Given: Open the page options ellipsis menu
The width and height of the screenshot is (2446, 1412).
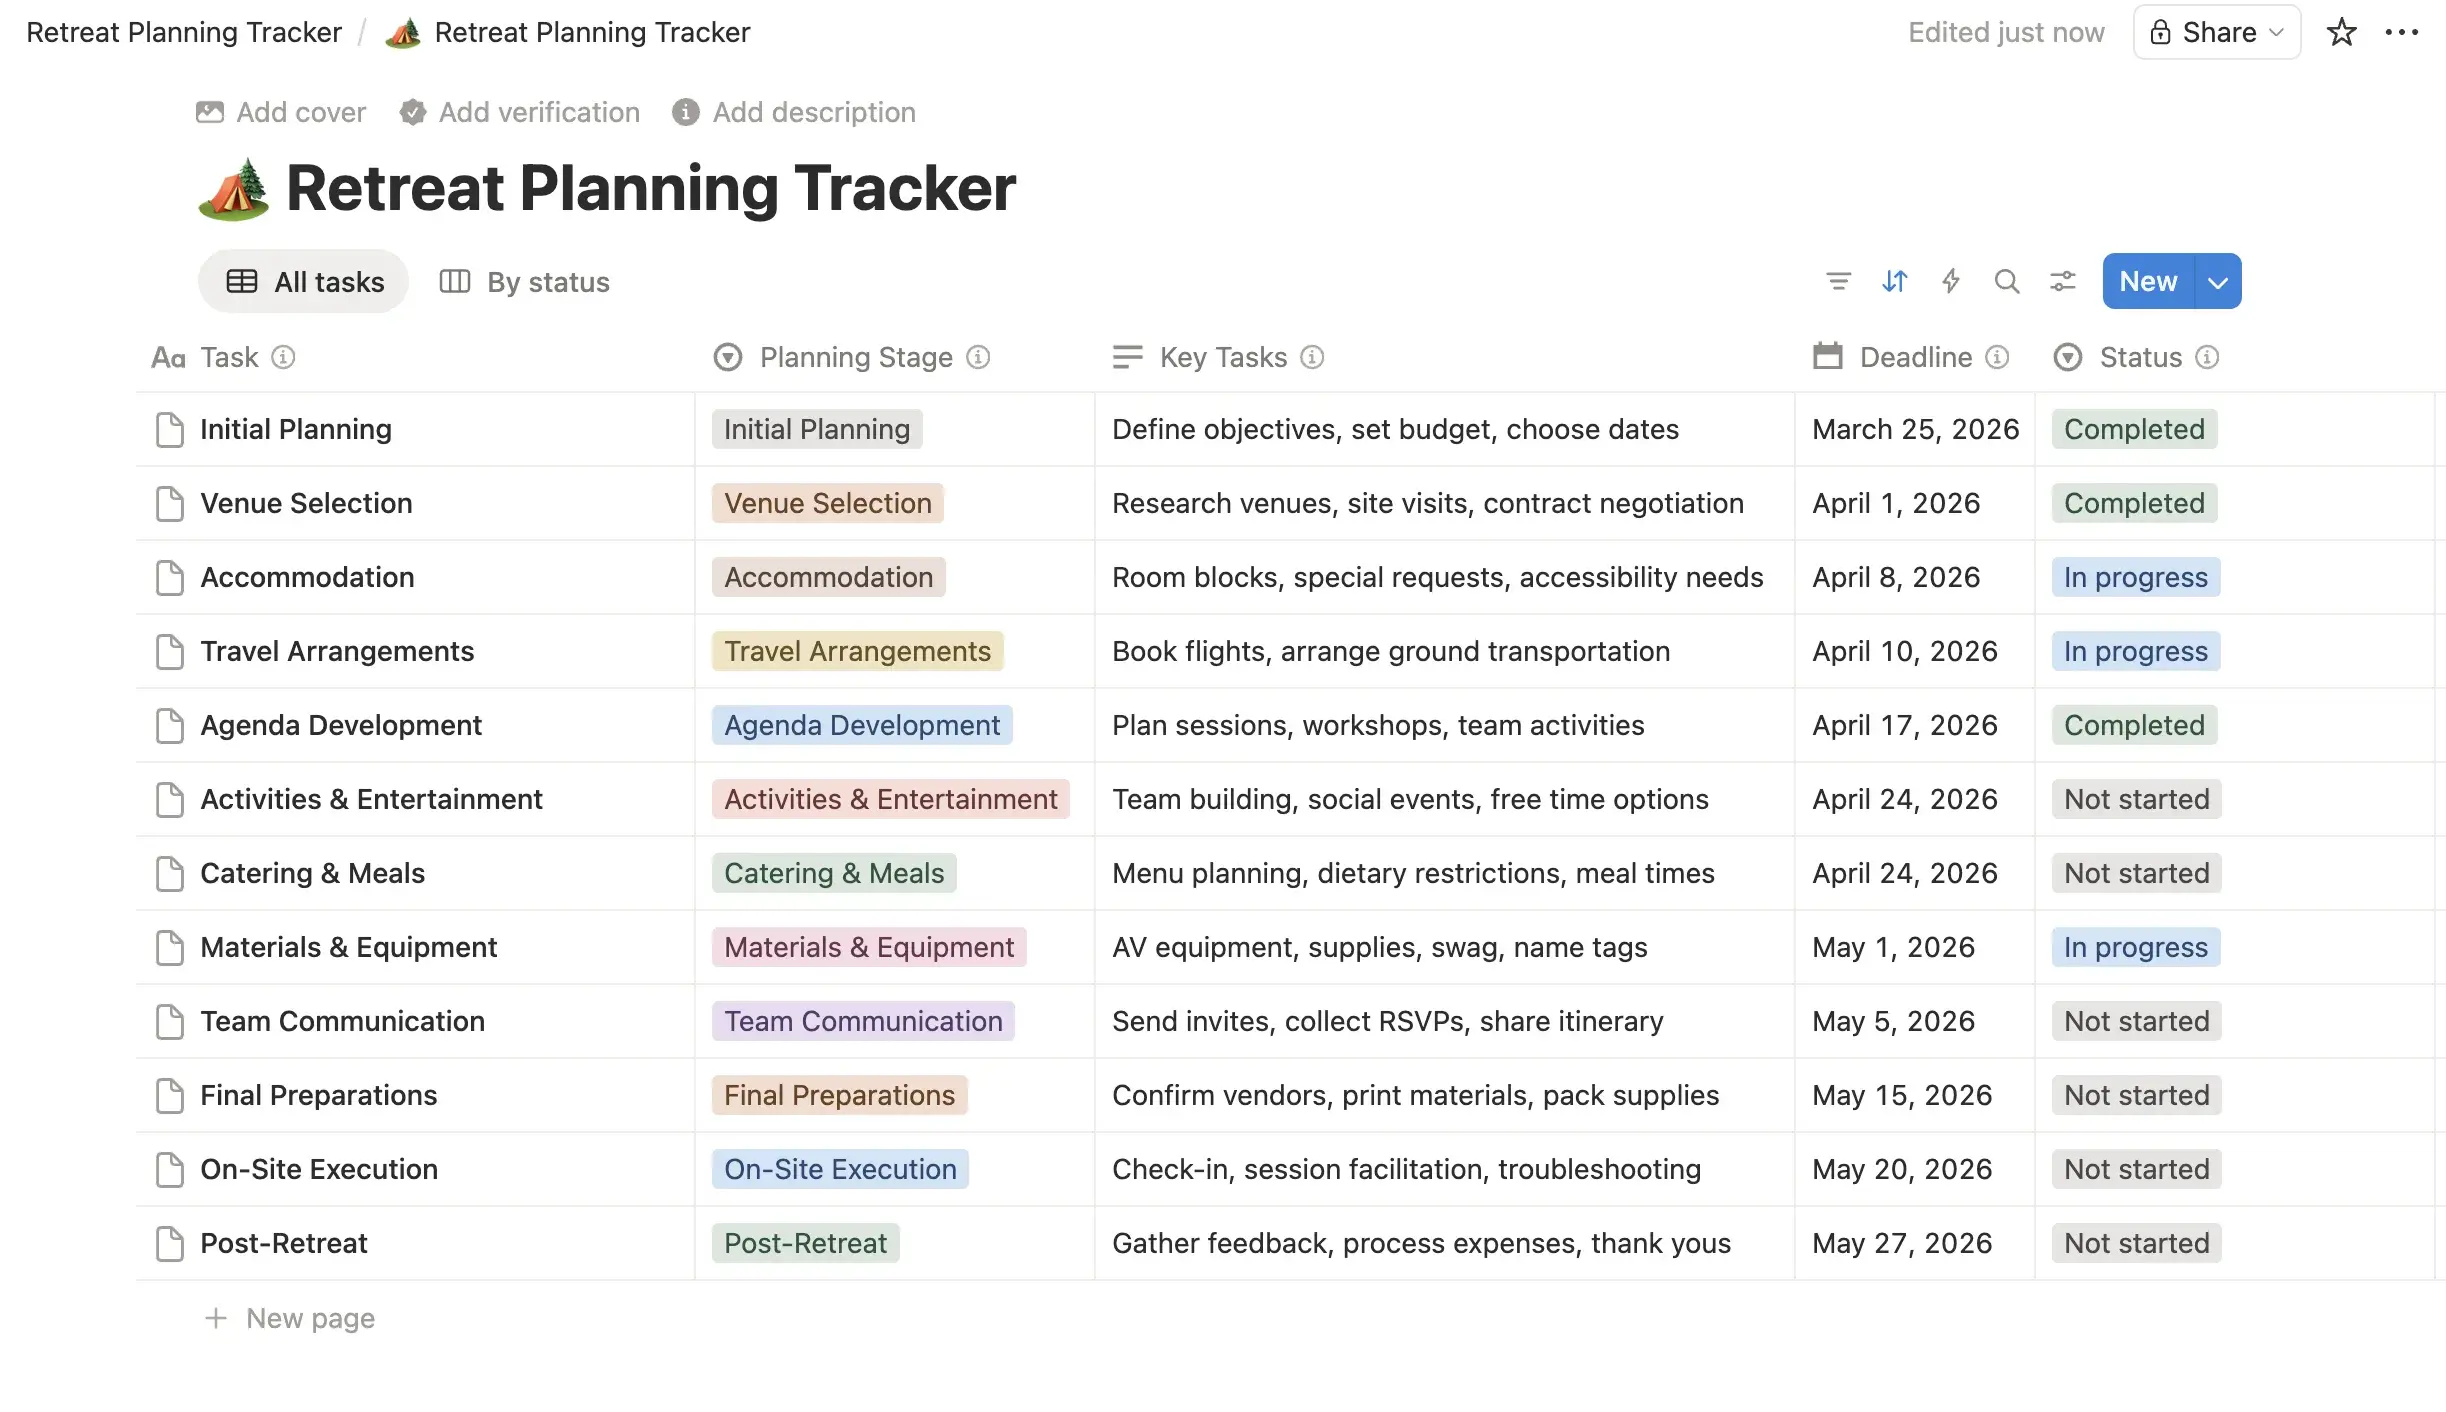Looking at the screenshot, I should [x=2403, y=32].
